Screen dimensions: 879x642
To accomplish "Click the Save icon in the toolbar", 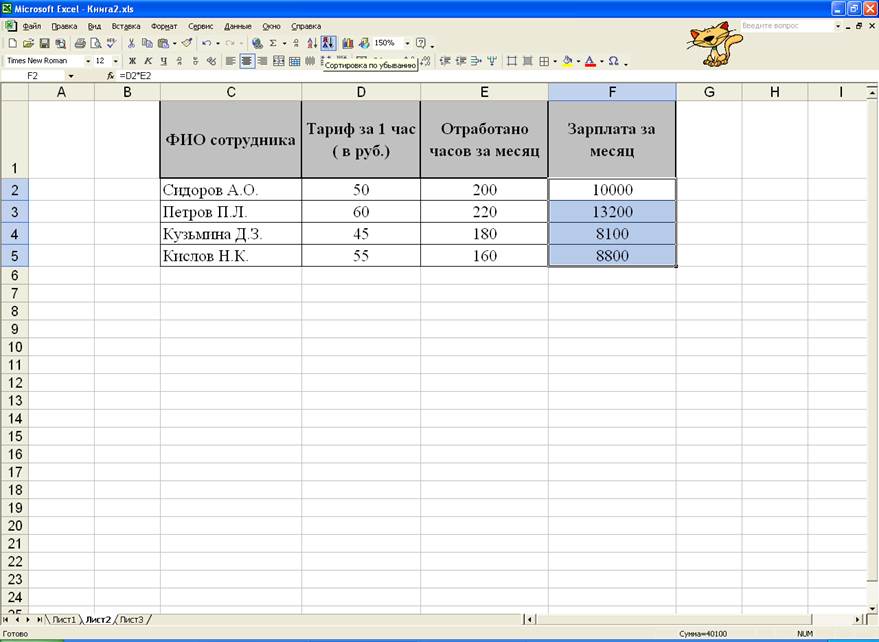I will (44, 44).
